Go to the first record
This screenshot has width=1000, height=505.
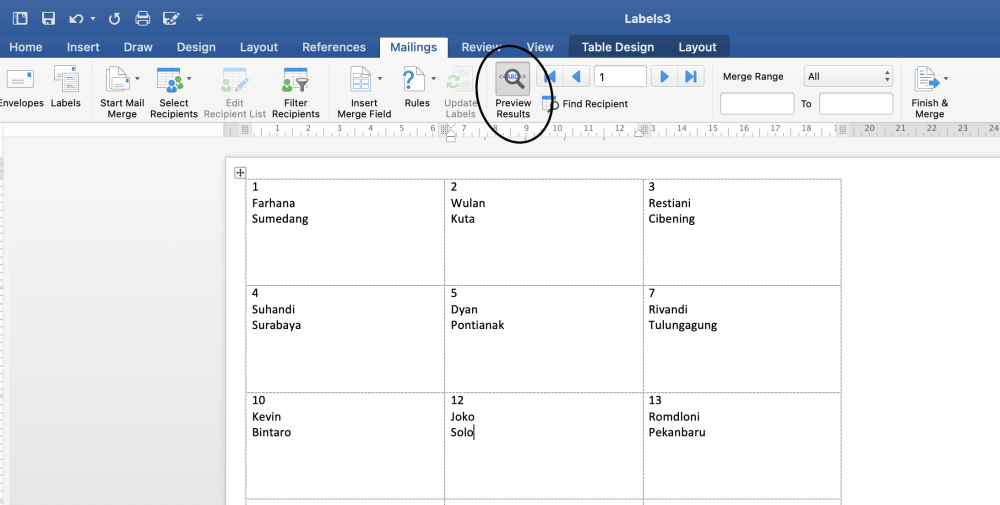(549, 77)
